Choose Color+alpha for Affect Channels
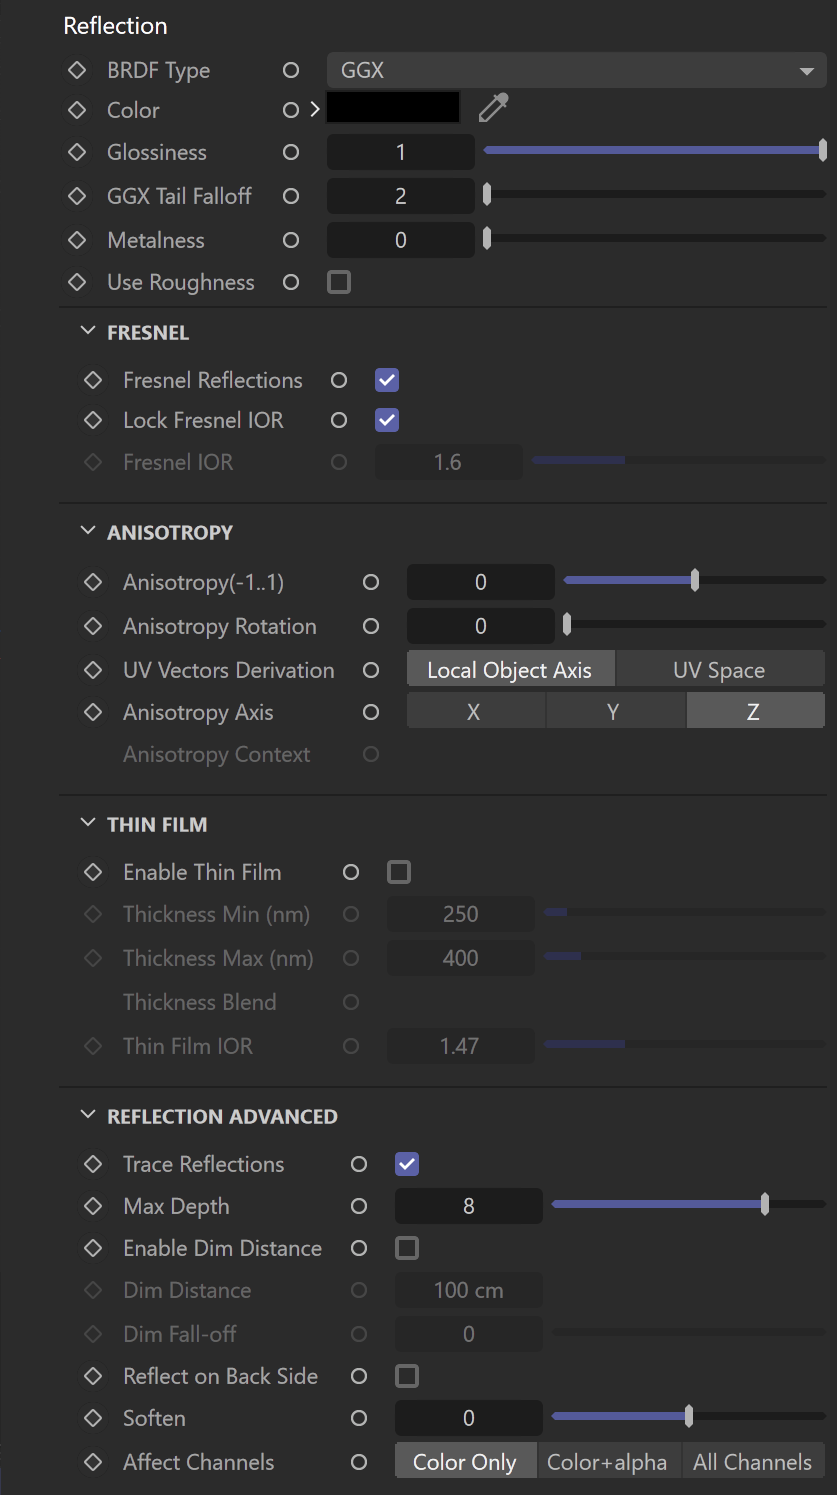Screen dimensions: 837x1495 (x=608, y=1462)
